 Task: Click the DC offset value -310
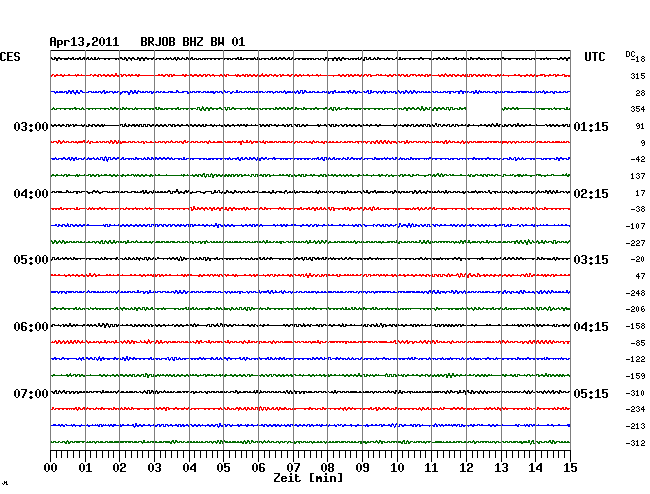coord(635,393)
